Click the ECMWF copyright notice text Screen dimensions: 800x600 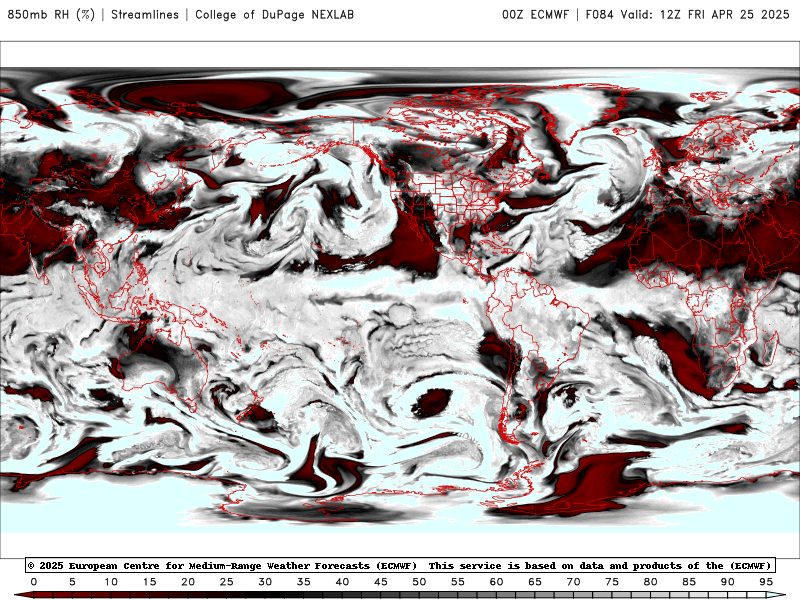pyautogui.click(x=399, y=565)
